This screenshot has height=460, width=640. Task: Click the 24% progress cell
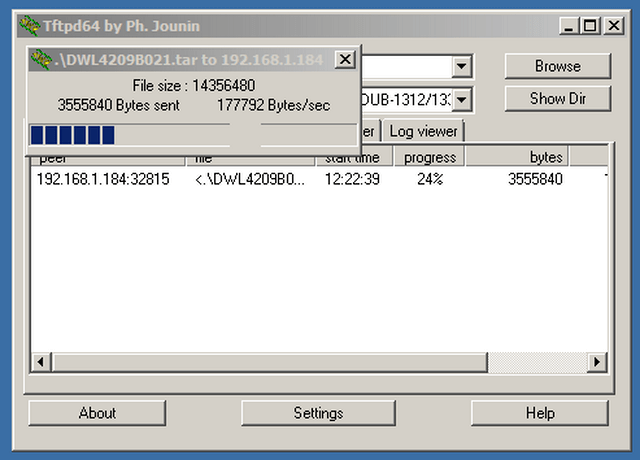tap(430, 179)
